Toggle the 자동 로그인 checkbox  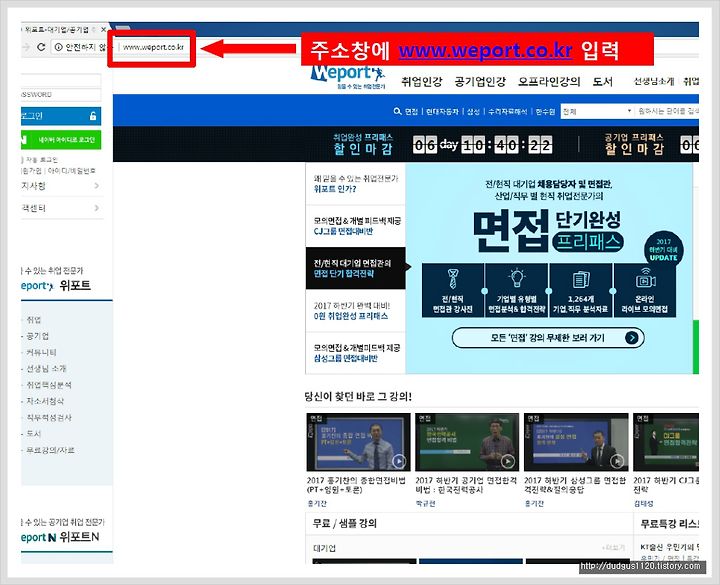[x=22, y=160]
